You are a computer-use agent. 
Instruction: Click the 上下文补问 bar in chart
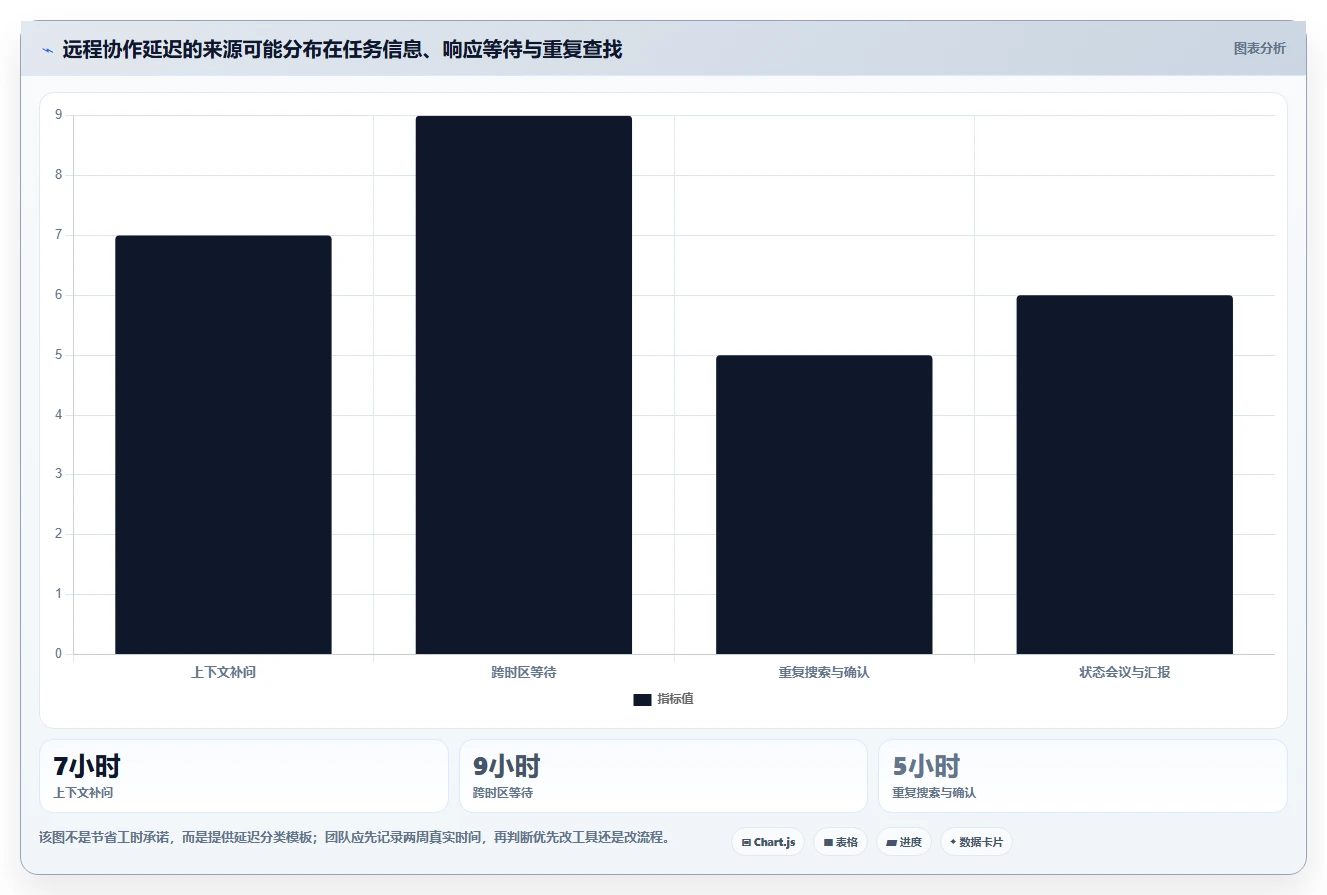coord(223,445)
